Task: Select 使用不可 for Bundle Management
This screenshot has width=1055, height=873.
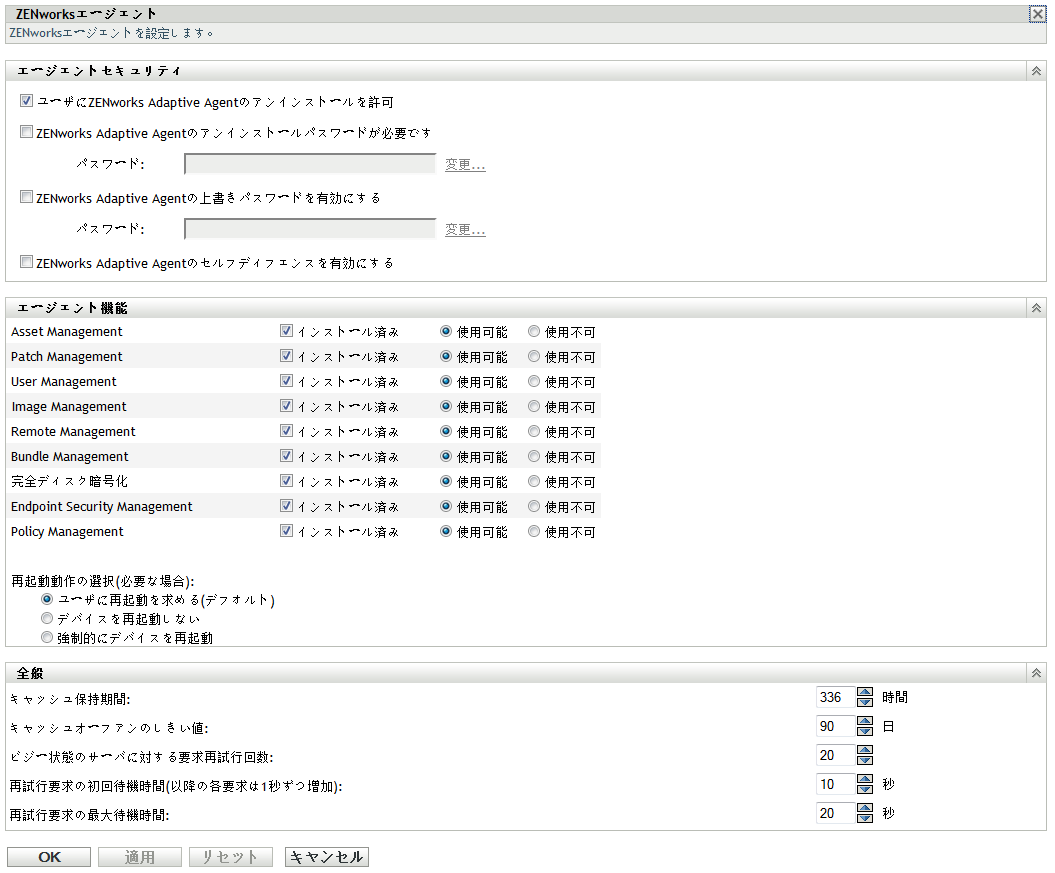Action: pos(534,456)
